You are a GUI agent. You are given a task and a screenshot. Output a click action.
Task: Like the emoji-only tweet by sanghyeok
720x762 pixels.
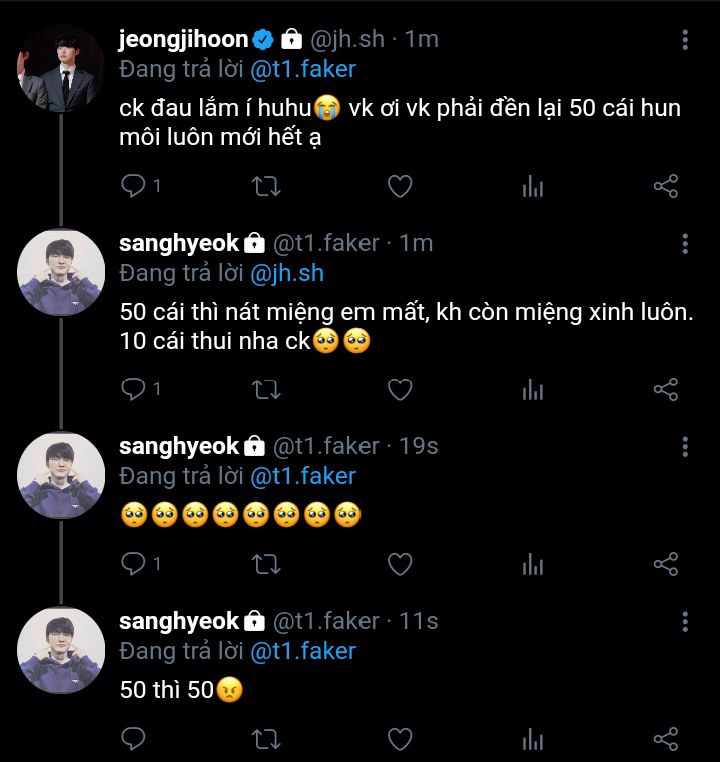[x=400, y=564]
